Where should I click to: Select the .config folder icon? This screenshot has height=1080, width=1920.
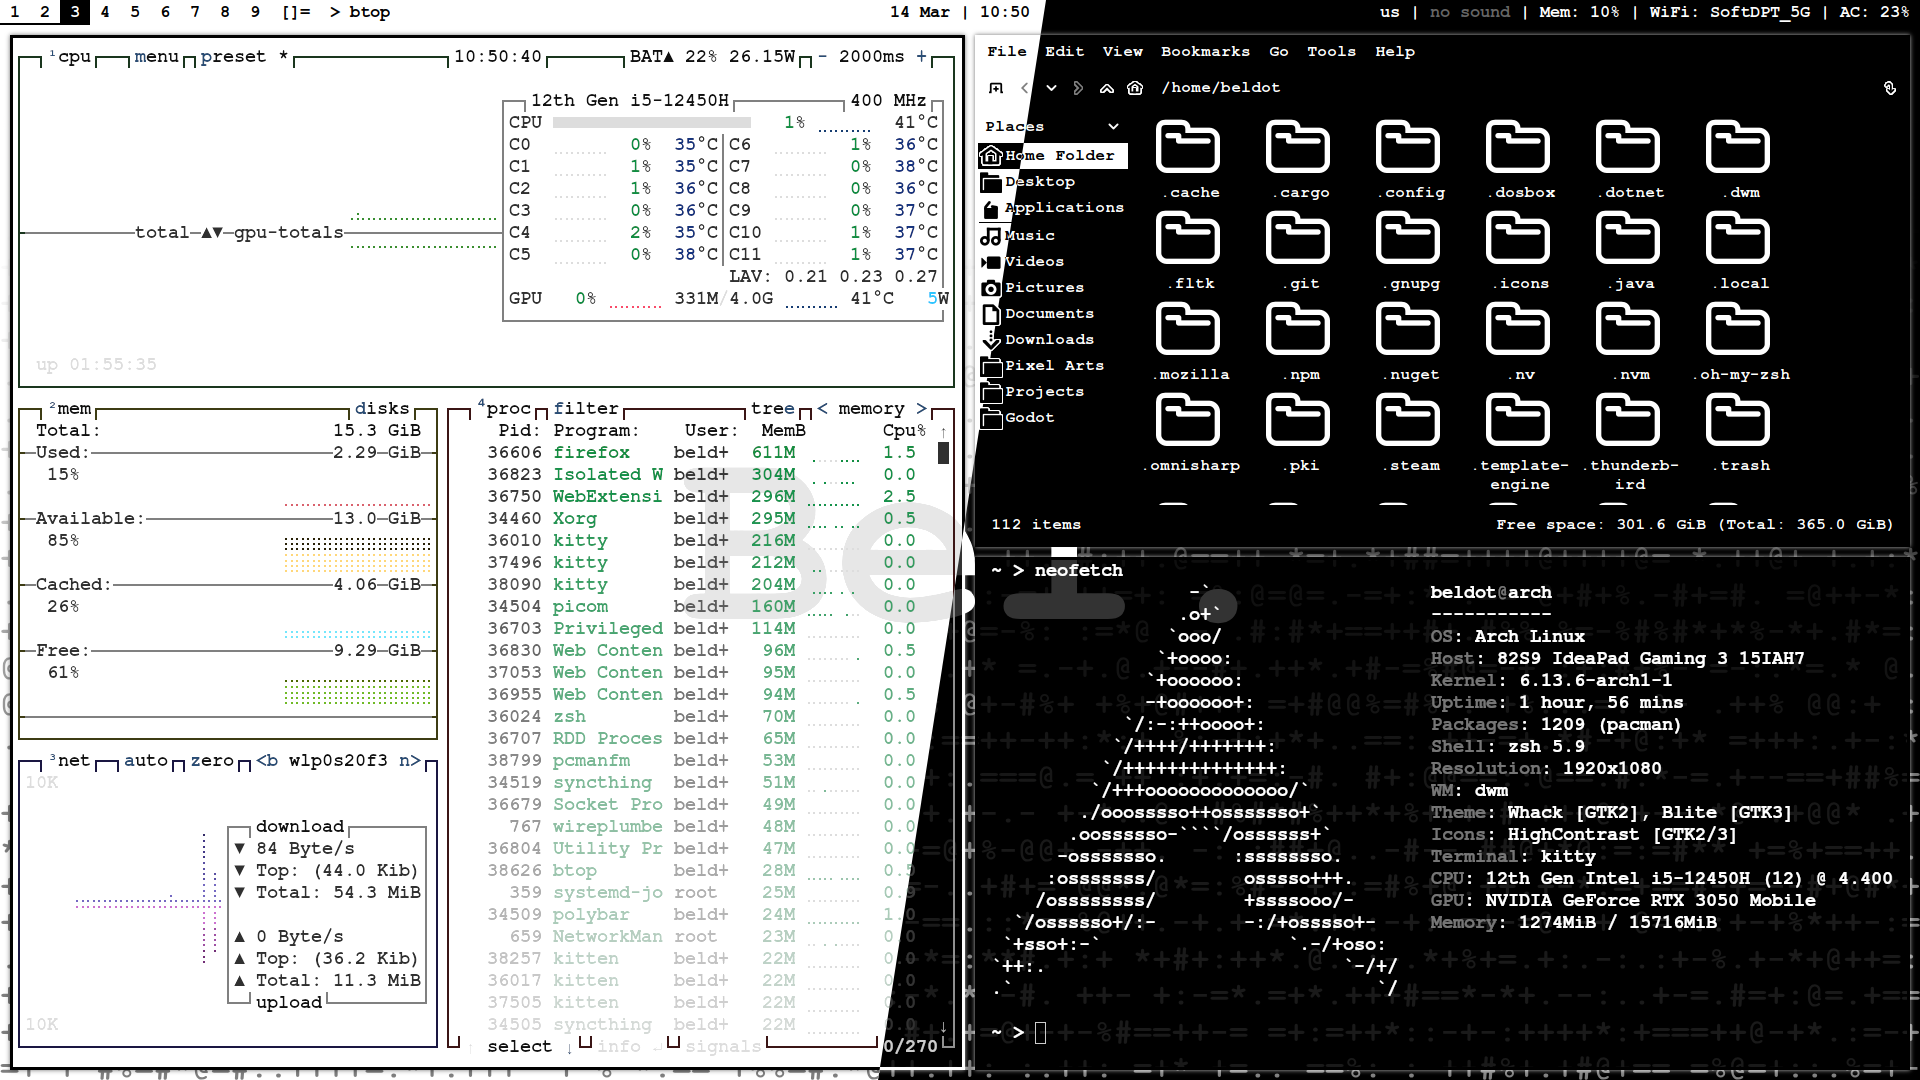(1408, 148)
